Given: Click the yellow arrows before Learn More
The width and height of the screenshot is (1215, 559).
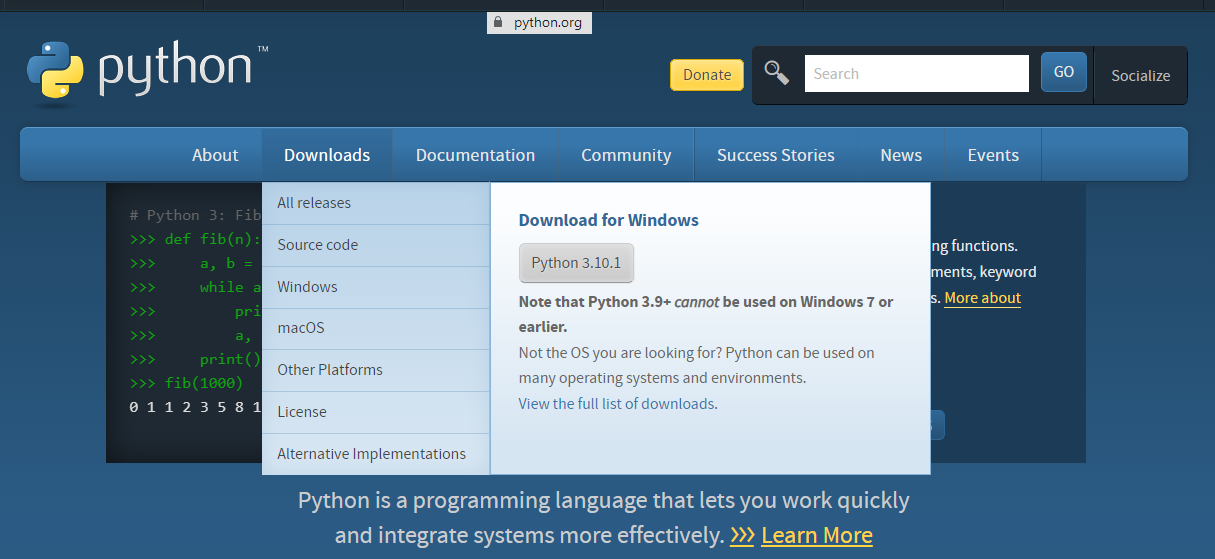Looking at the screenshot, I should click(x=742, y=536).
